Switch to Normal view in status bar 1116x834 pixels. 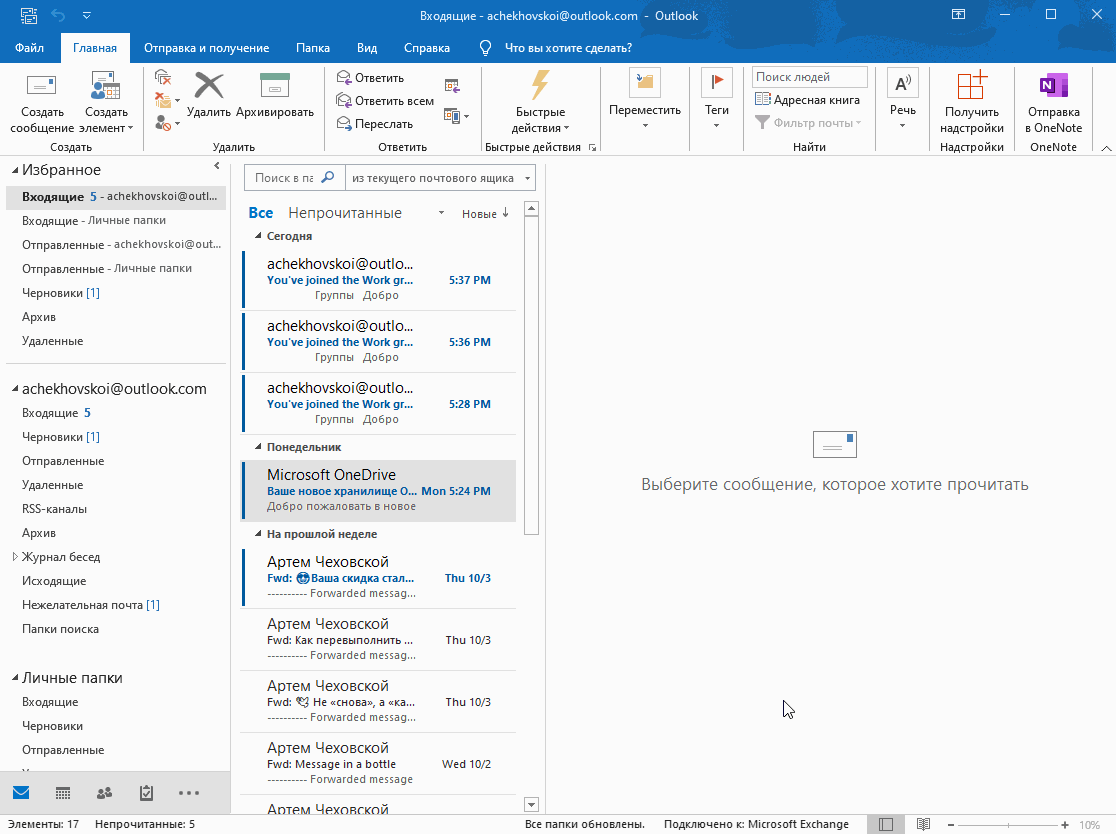coord(886,824)
